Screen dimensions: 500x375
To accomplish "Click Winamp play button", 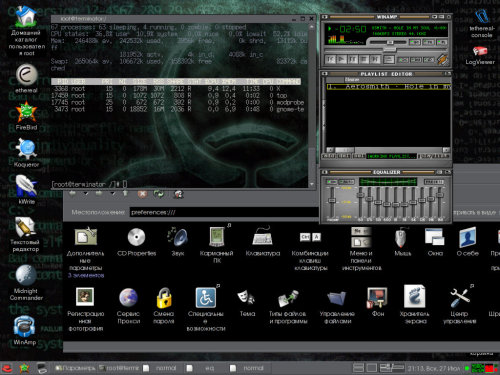I will point(341,59).
